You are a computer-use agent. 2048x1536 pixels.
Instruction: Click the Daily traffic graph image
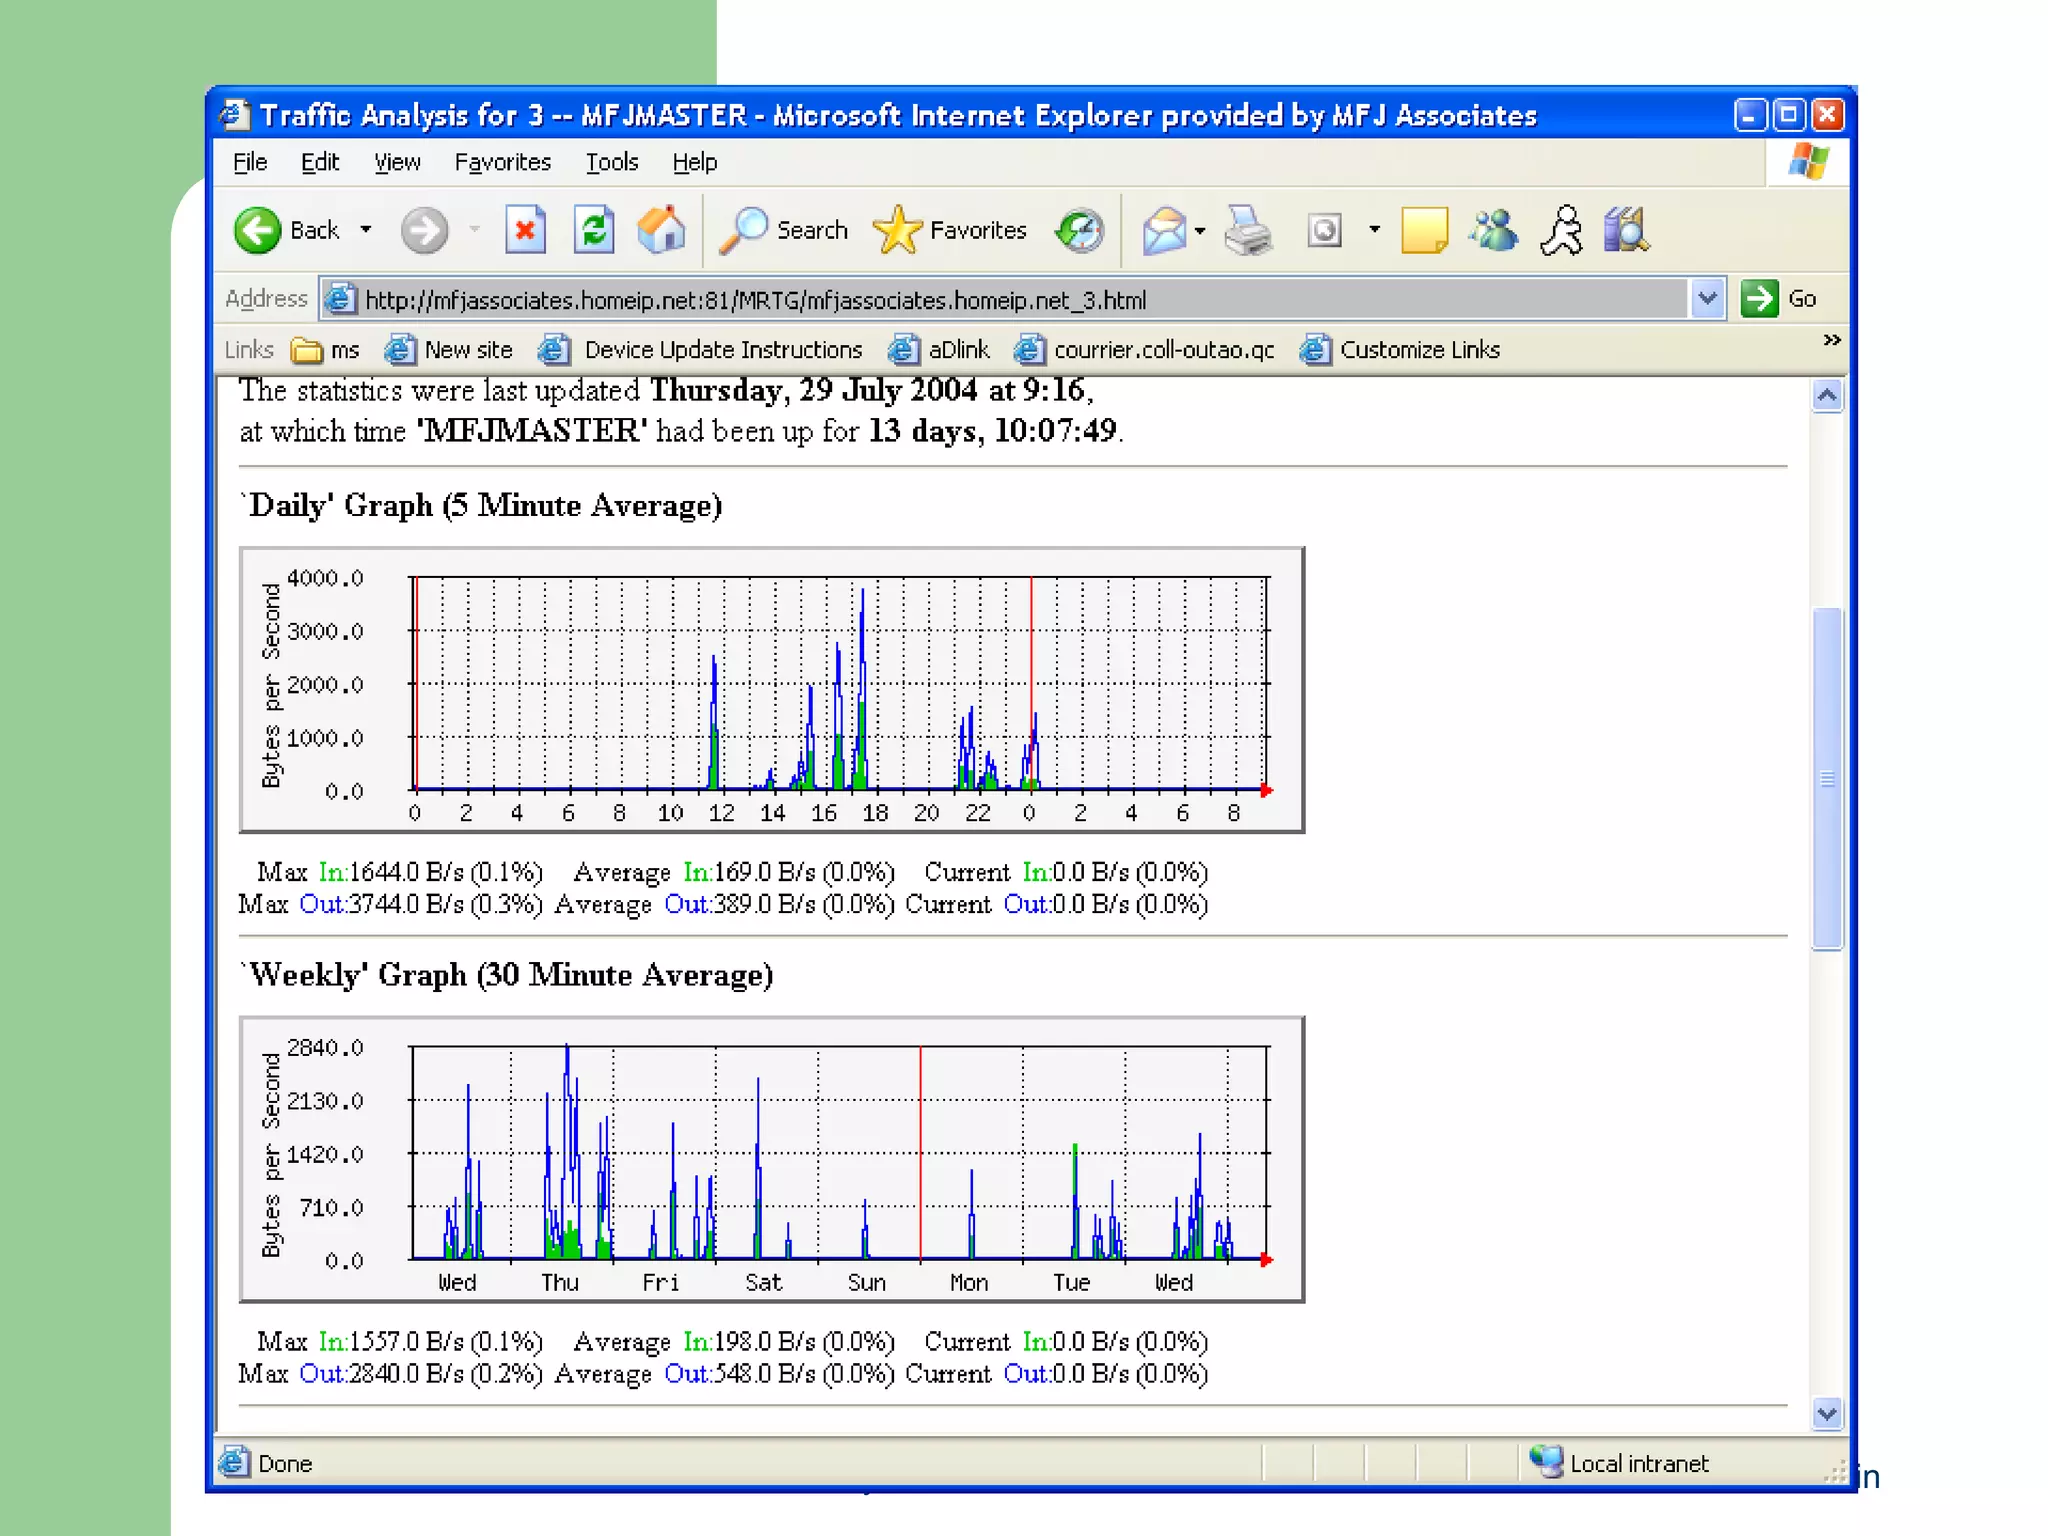[x=772, y=690]
